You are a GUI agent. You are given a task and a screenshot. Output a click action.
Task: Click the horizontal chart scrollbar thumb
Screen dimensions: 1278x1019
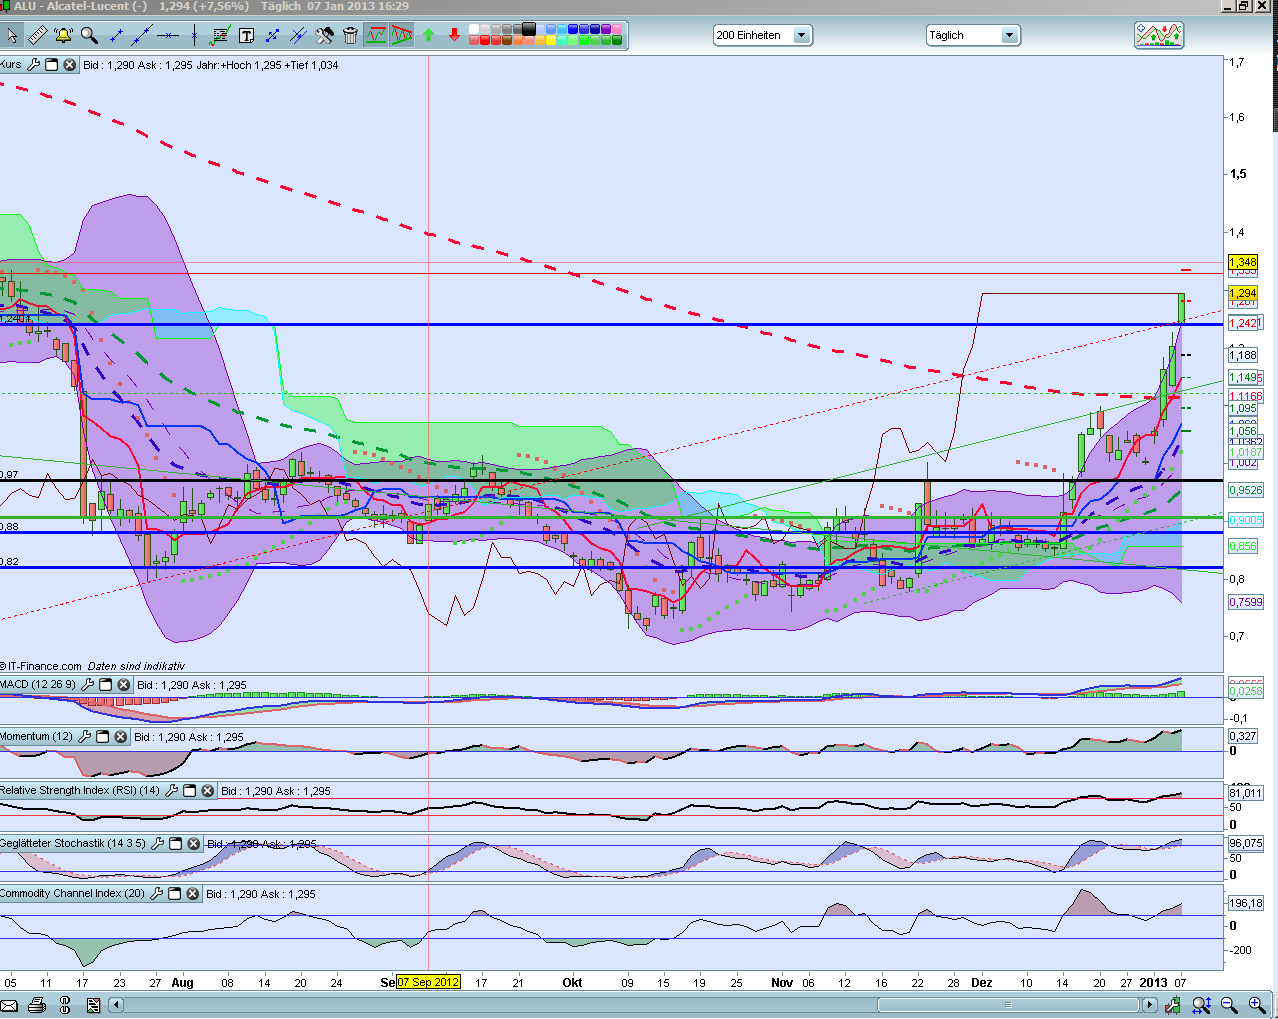pyautogui.click(x=1008, y=1005)
